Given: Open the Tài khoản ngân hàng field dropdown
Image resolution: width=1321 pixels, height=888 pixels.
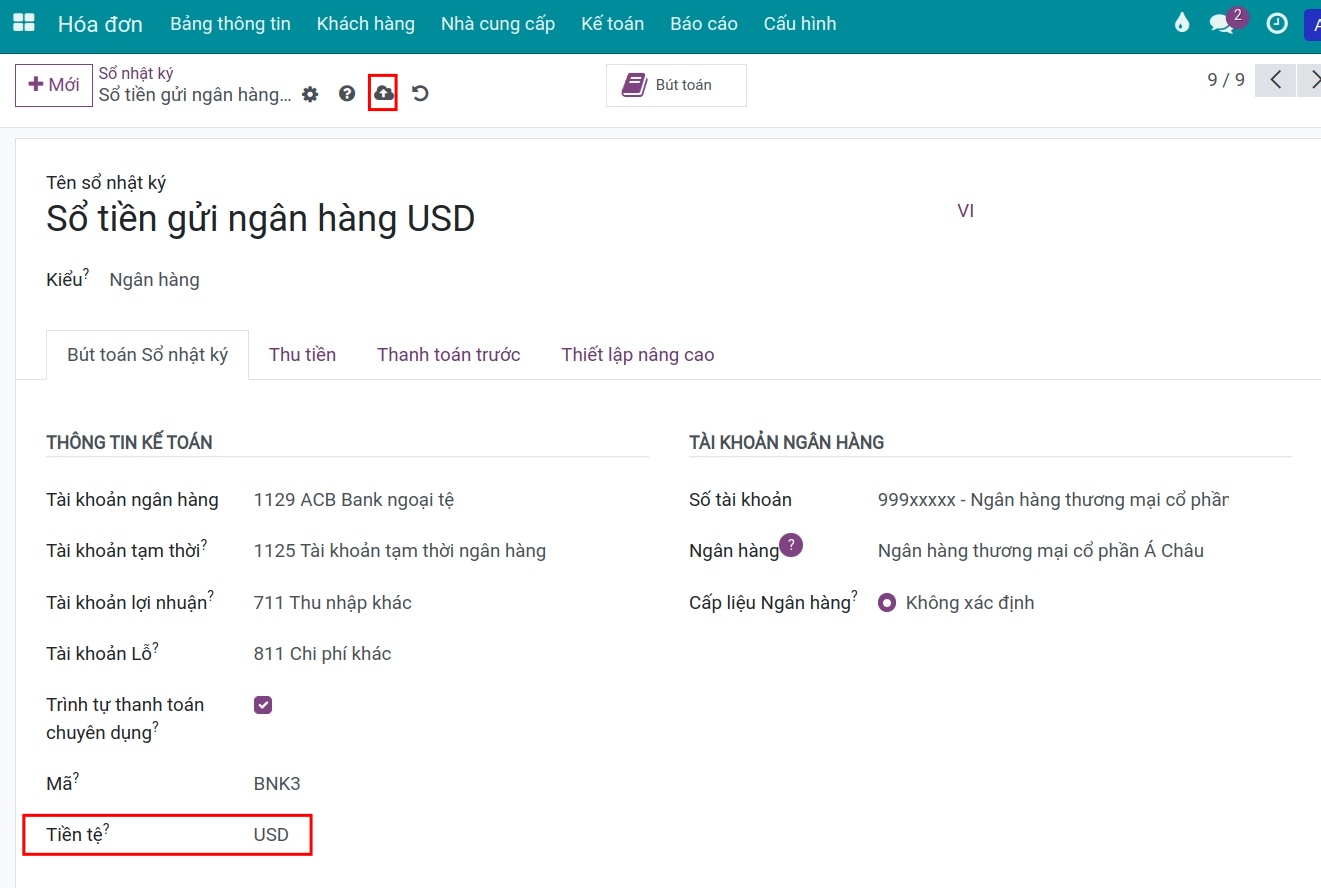Looking at the screenshot, I should pyautogui.click(x=450, y=500).
